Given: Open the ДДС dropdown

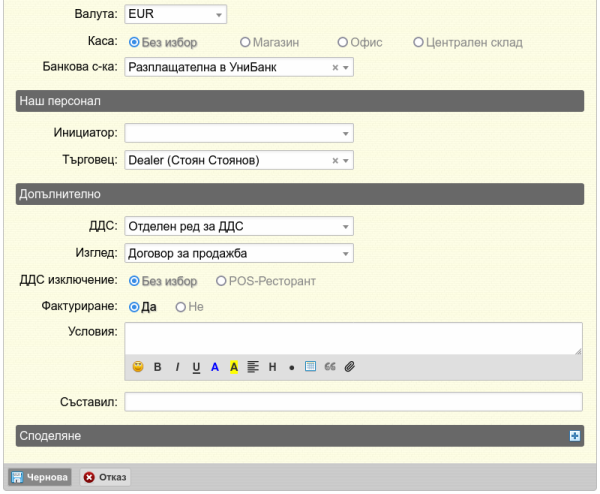Looking at the screenshot, I should [239, 226].
